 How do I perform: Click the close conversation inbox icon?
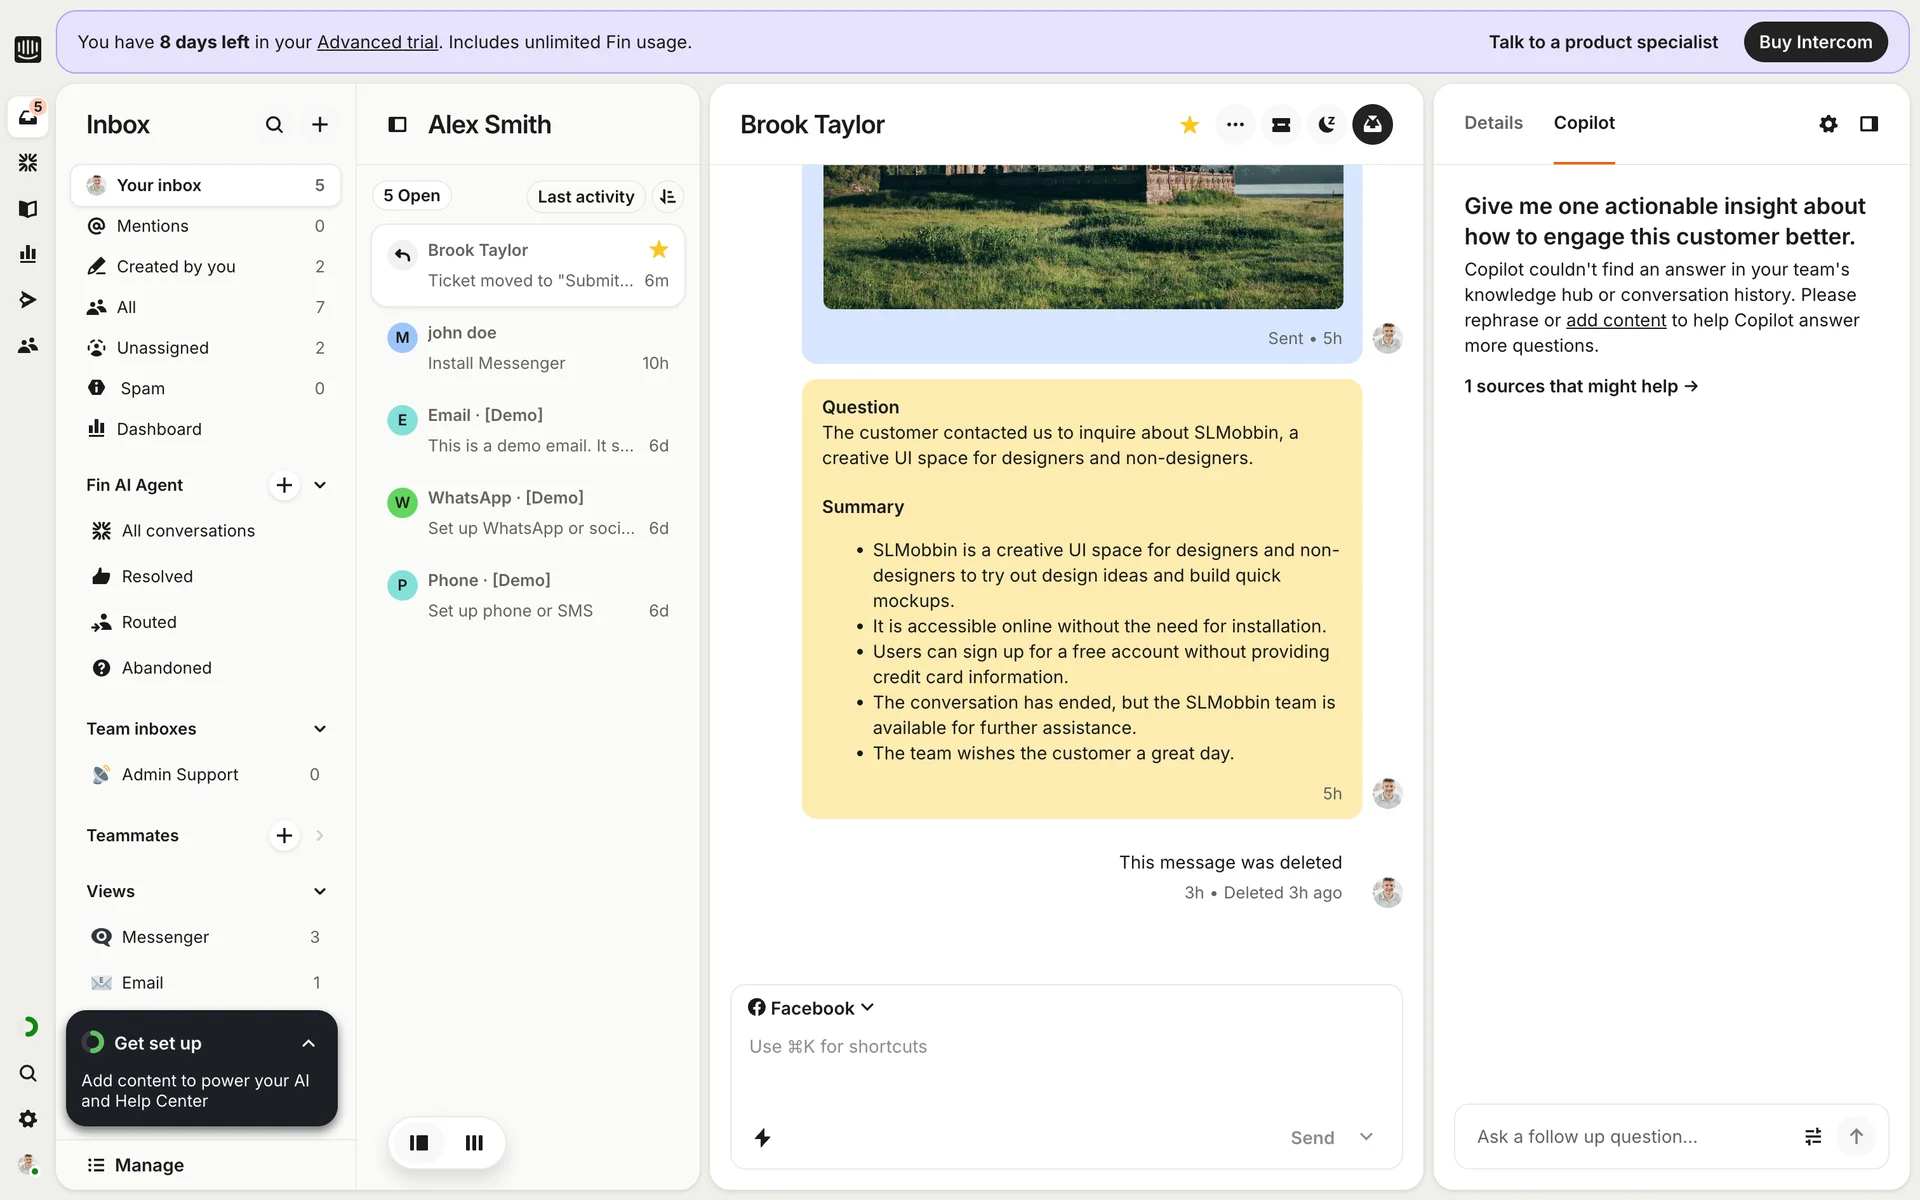pyautogui.click(x=1372, y=125)
